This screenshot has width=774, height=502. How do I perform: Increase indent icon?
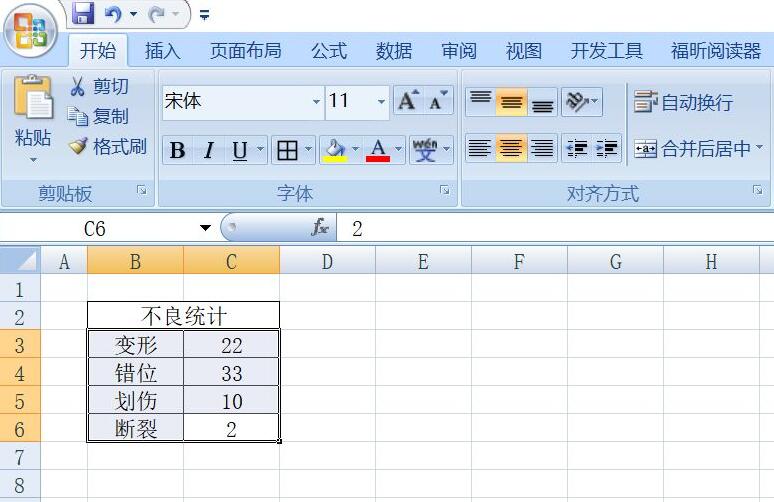(607, 148)
